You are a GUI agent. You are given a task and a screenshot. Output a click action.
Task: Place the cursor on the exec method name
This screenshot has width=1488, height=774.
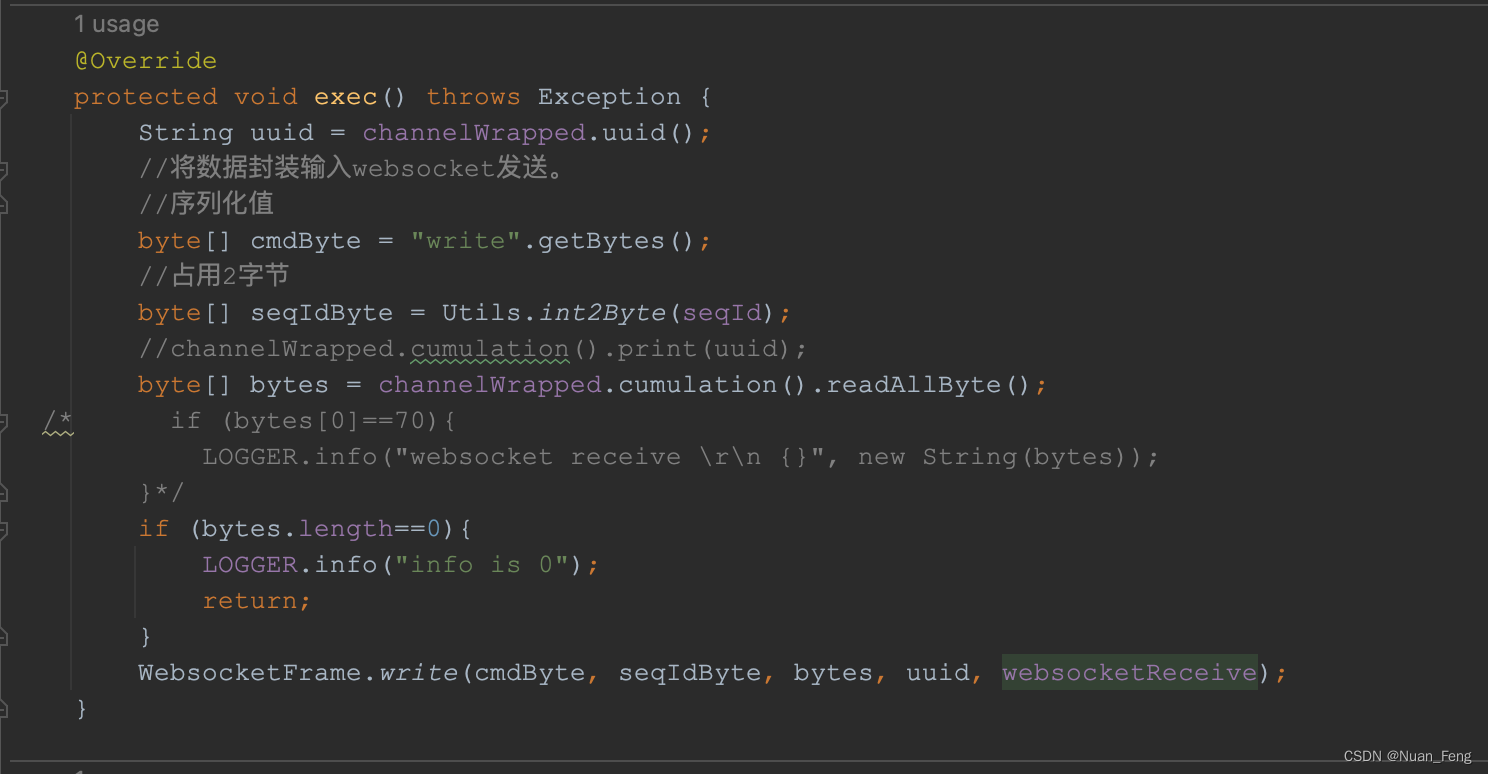346,97
